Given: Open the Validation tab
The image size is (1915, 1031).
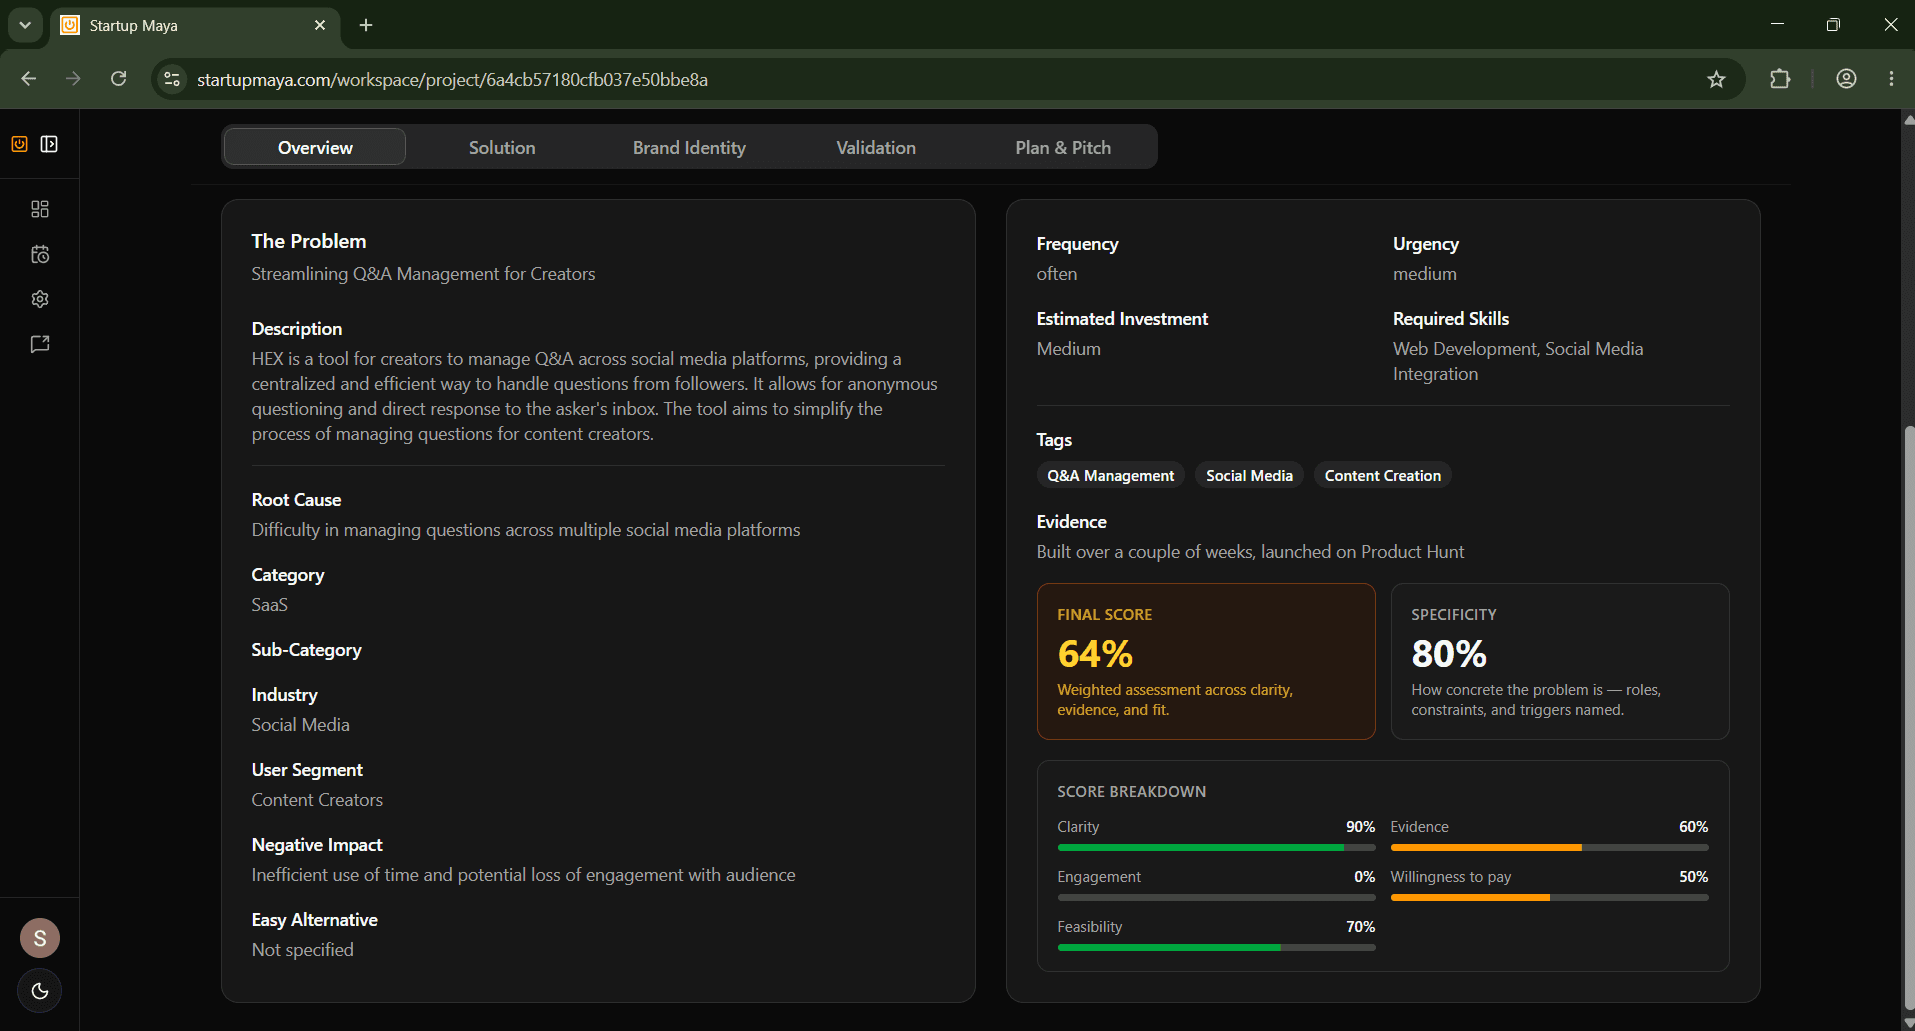Looking at the screenshot, I should [876, 147].
